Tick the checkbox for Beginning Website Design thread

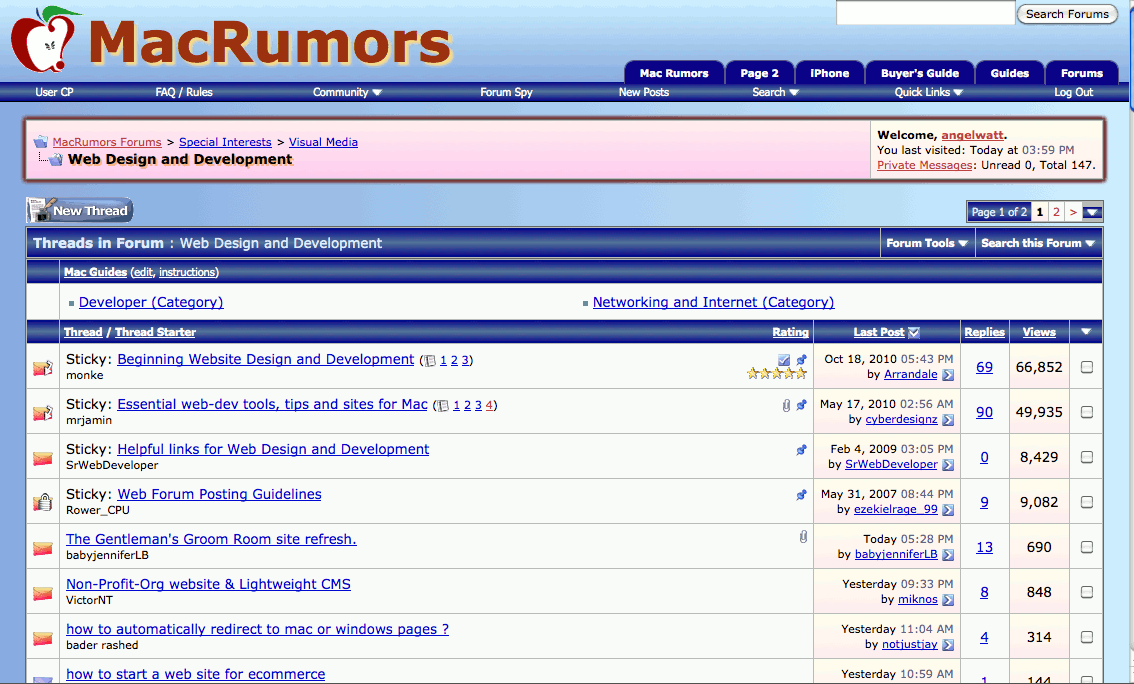pos(1086,367)
